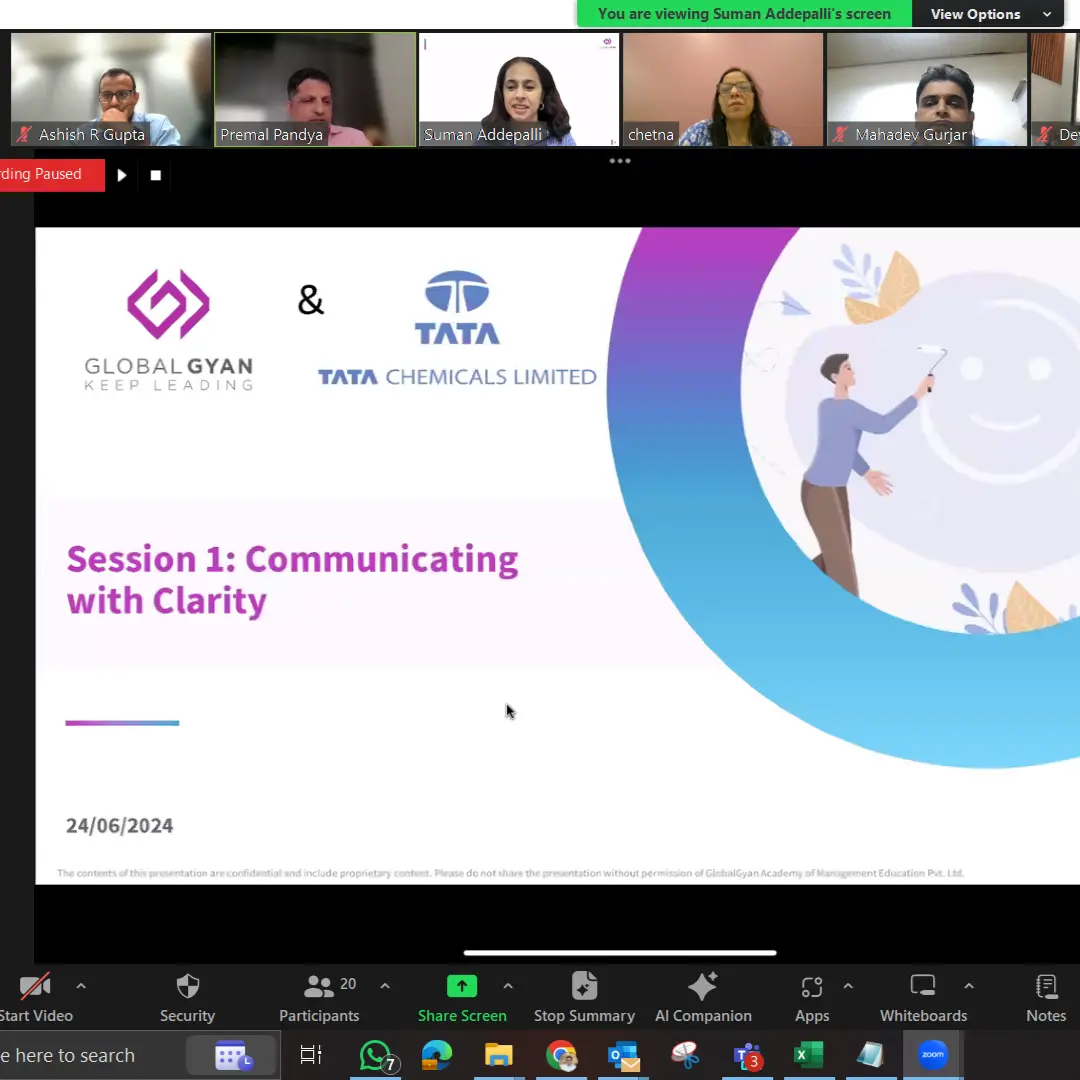
Task: Click the three-dot gallery handle
Action: pos(620,161)
